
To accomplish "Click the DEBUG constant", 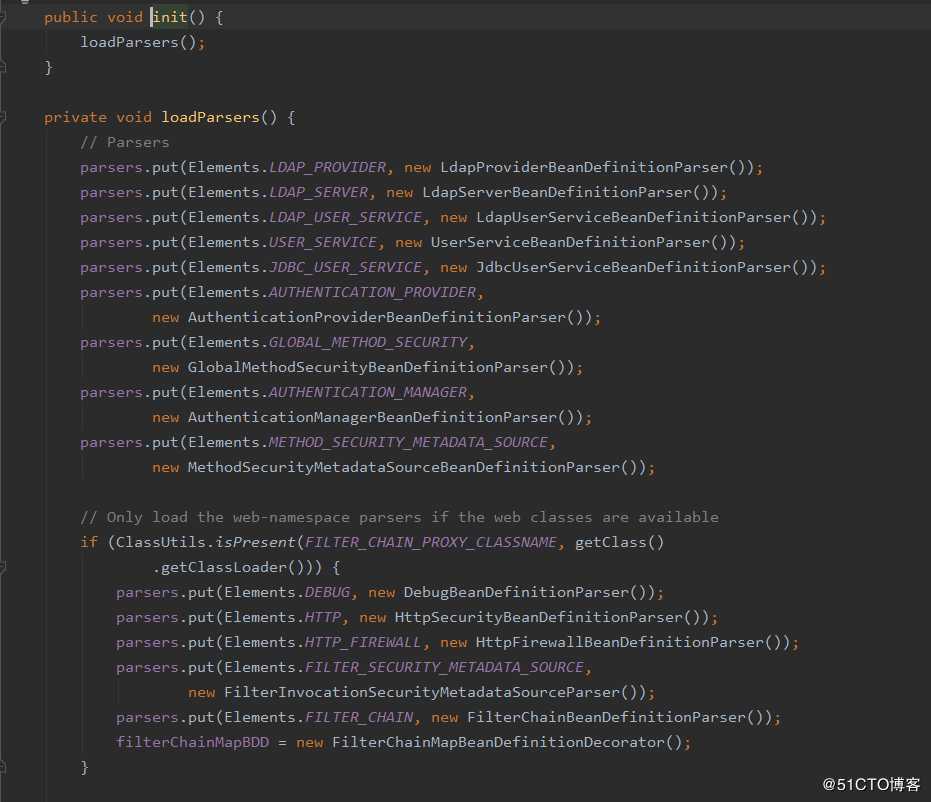I will click(328, 592).
